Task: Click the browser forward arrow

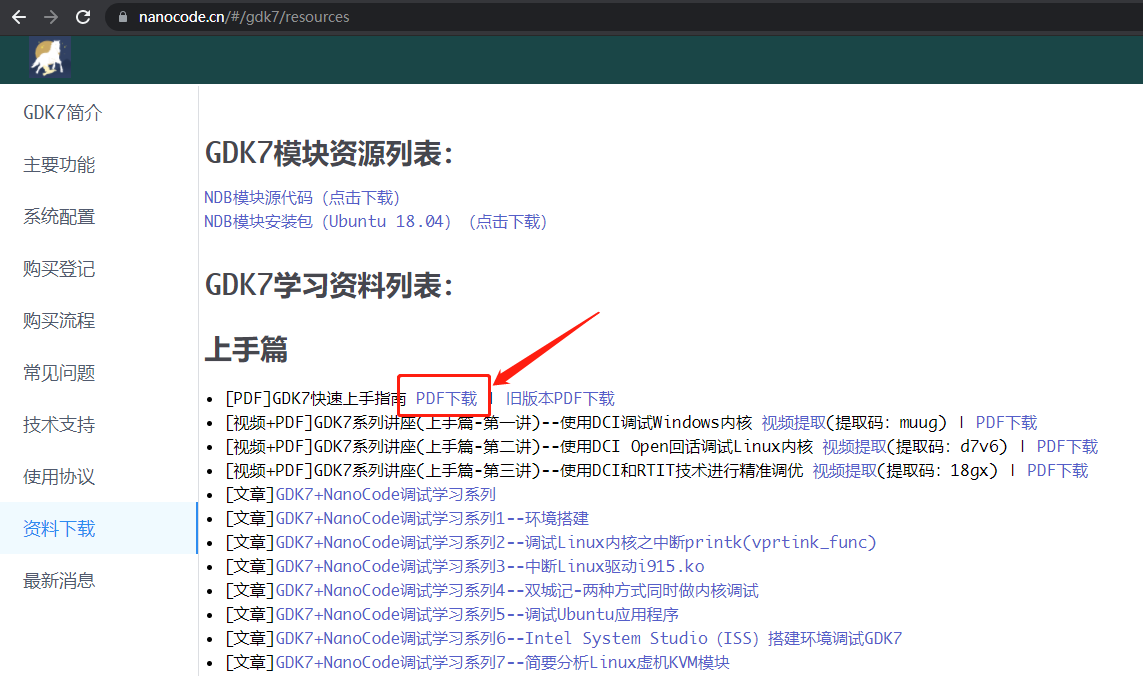Action: [x=51, y=17]
